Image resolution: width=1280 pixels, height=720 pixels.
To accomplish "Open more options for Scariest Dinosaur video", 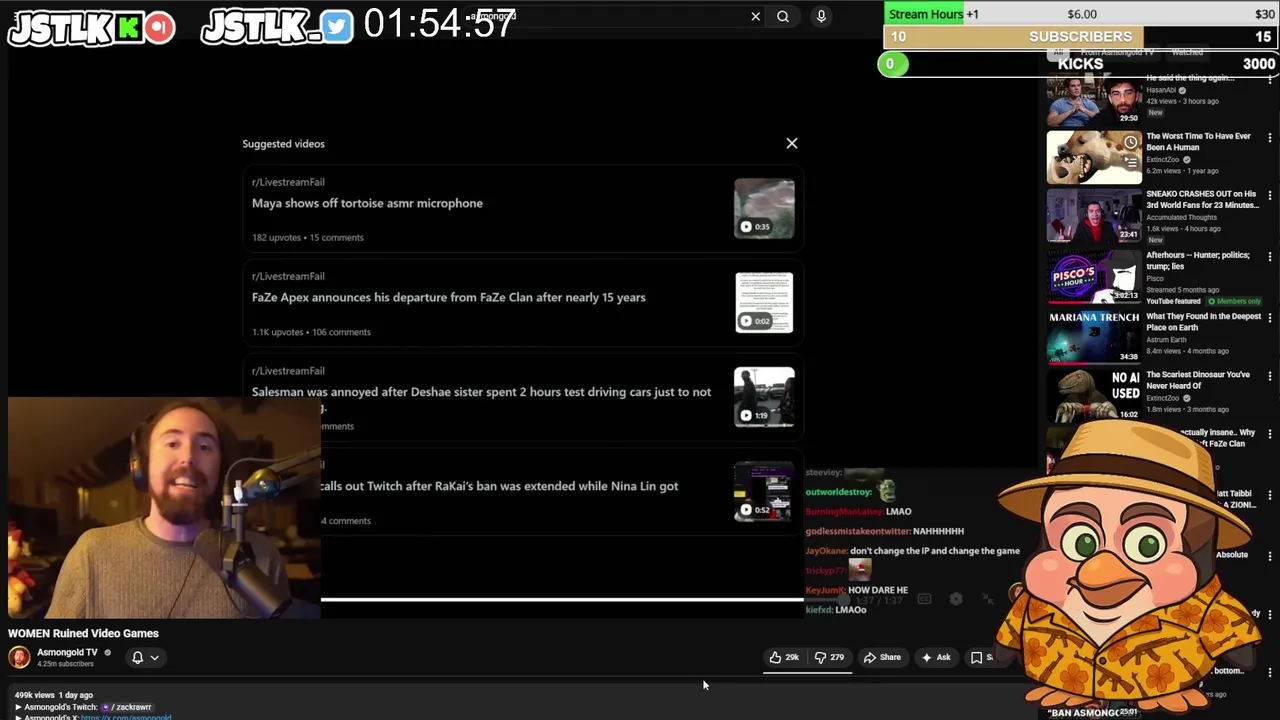I will coord(1270,375).
